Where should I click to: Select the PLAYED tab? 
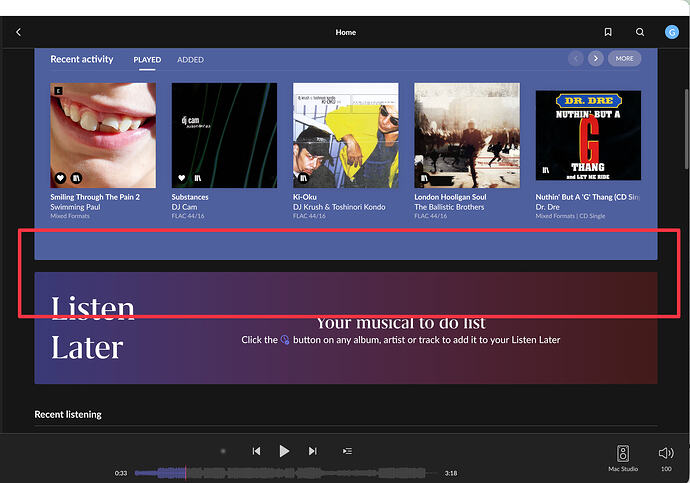[147, 60]
